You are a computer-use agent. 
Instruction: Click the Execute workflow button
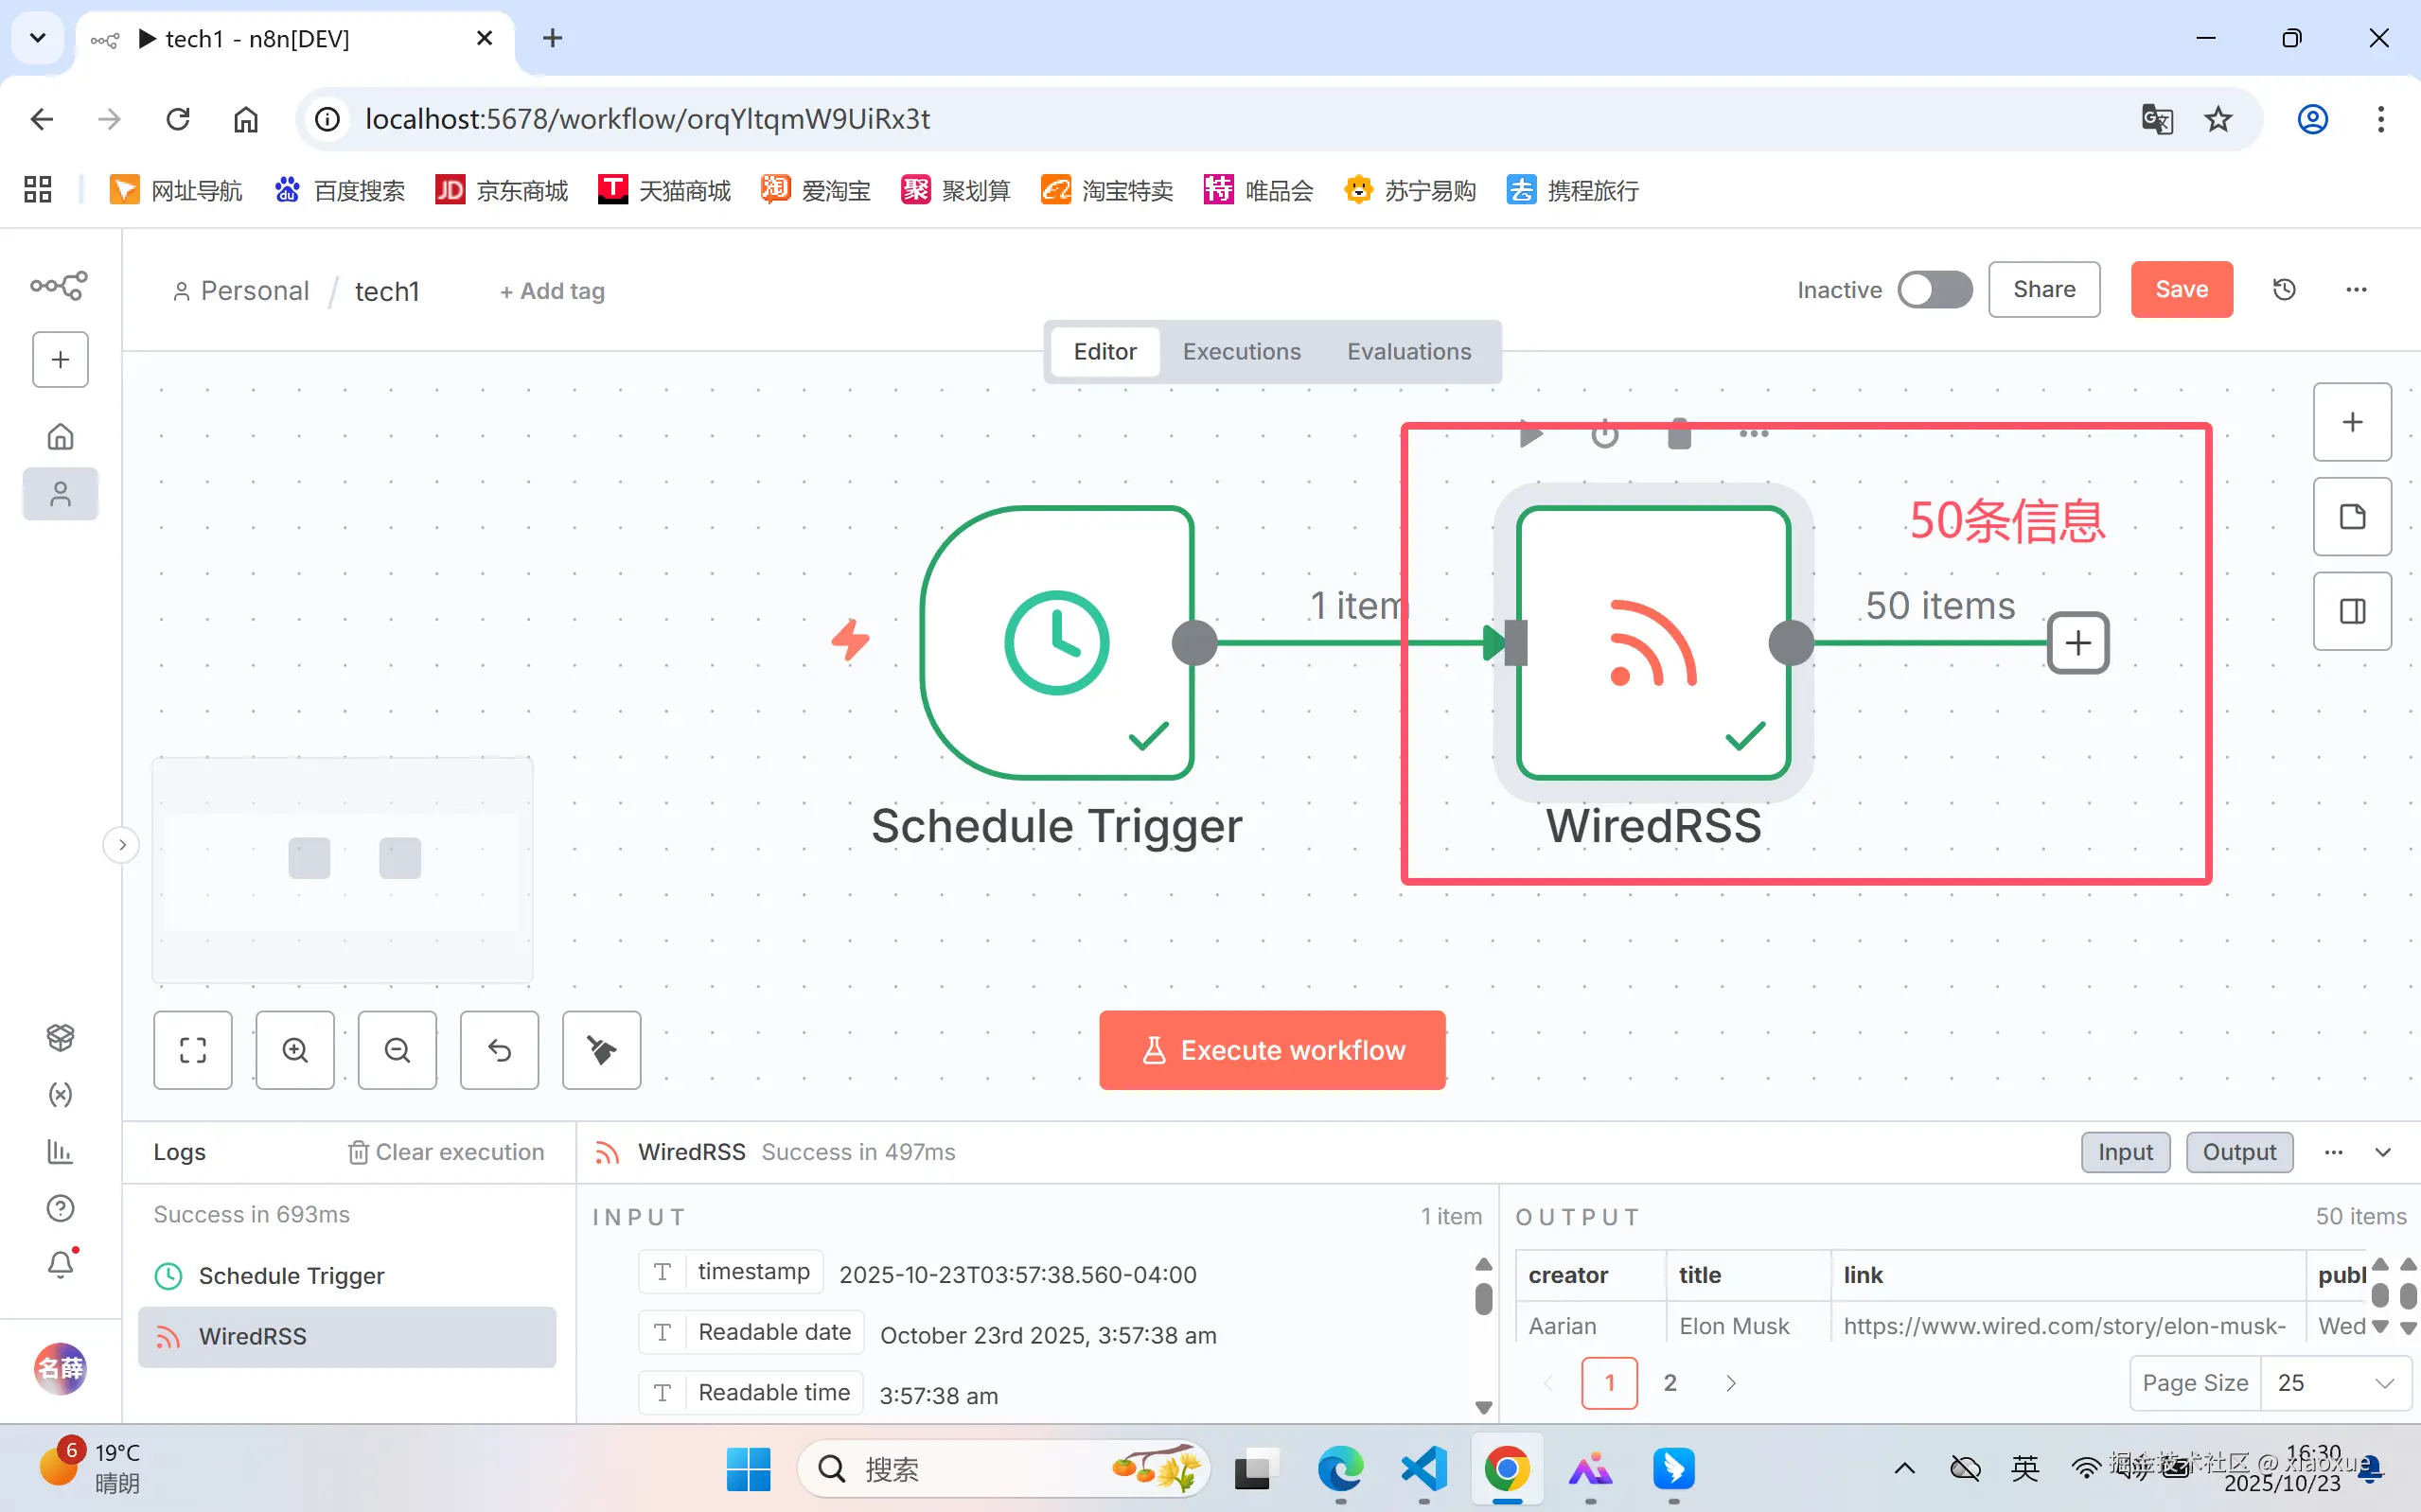[1272, 1050]
